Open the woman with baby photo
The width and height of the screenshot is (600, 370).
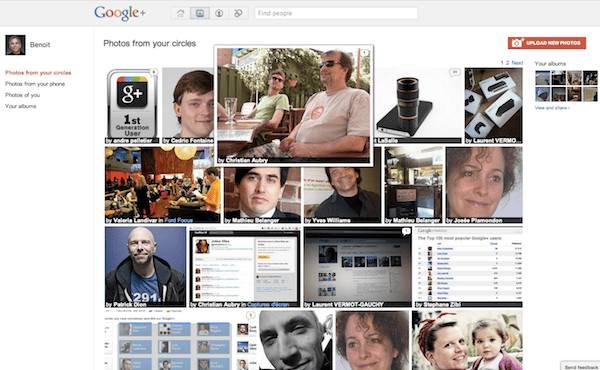tap(467, 340)
